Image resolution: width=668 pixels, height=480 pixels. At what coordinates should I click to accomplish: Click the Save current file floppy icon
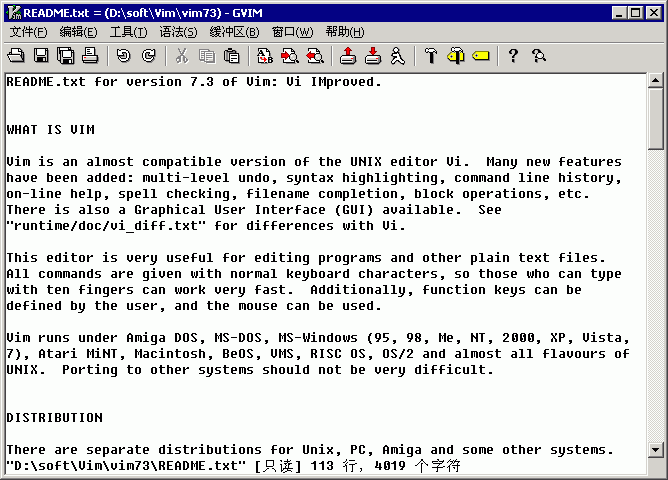point(41,56)
